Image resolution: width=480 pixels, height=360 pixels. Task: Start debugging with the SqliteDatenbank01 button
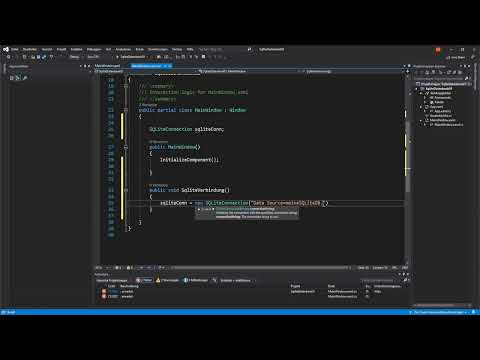coord(131,57)
